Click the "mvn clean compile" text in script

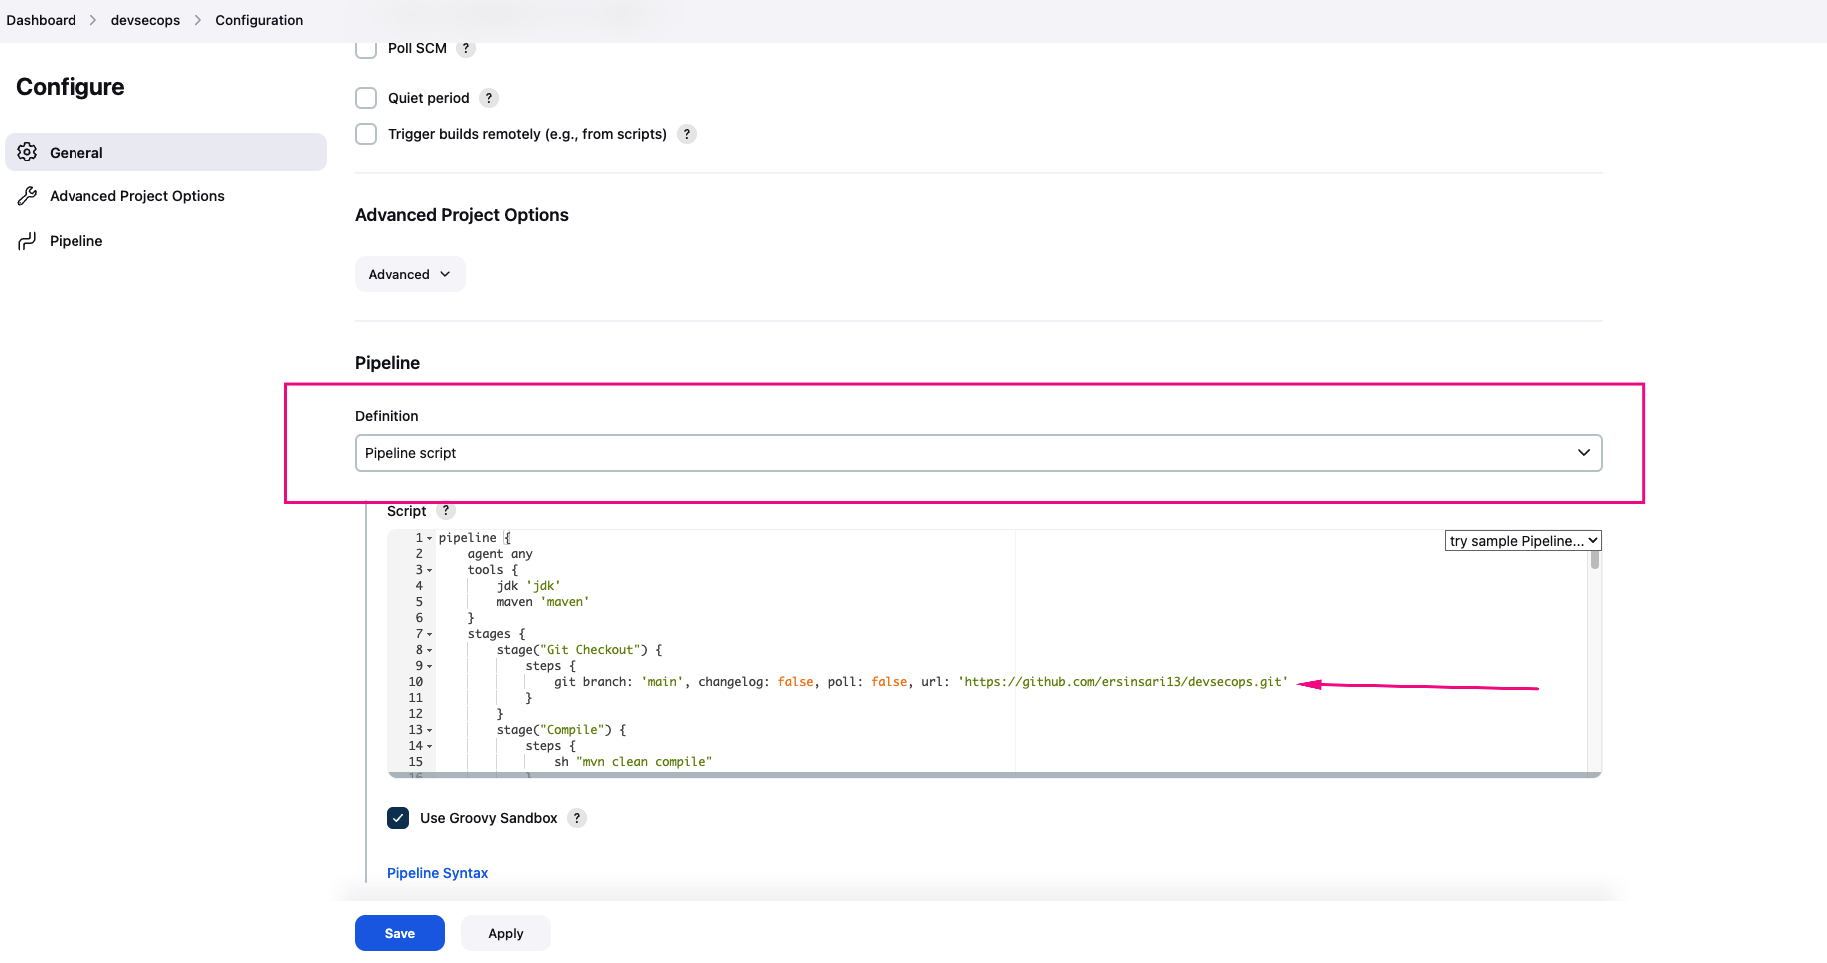(644, 762)
